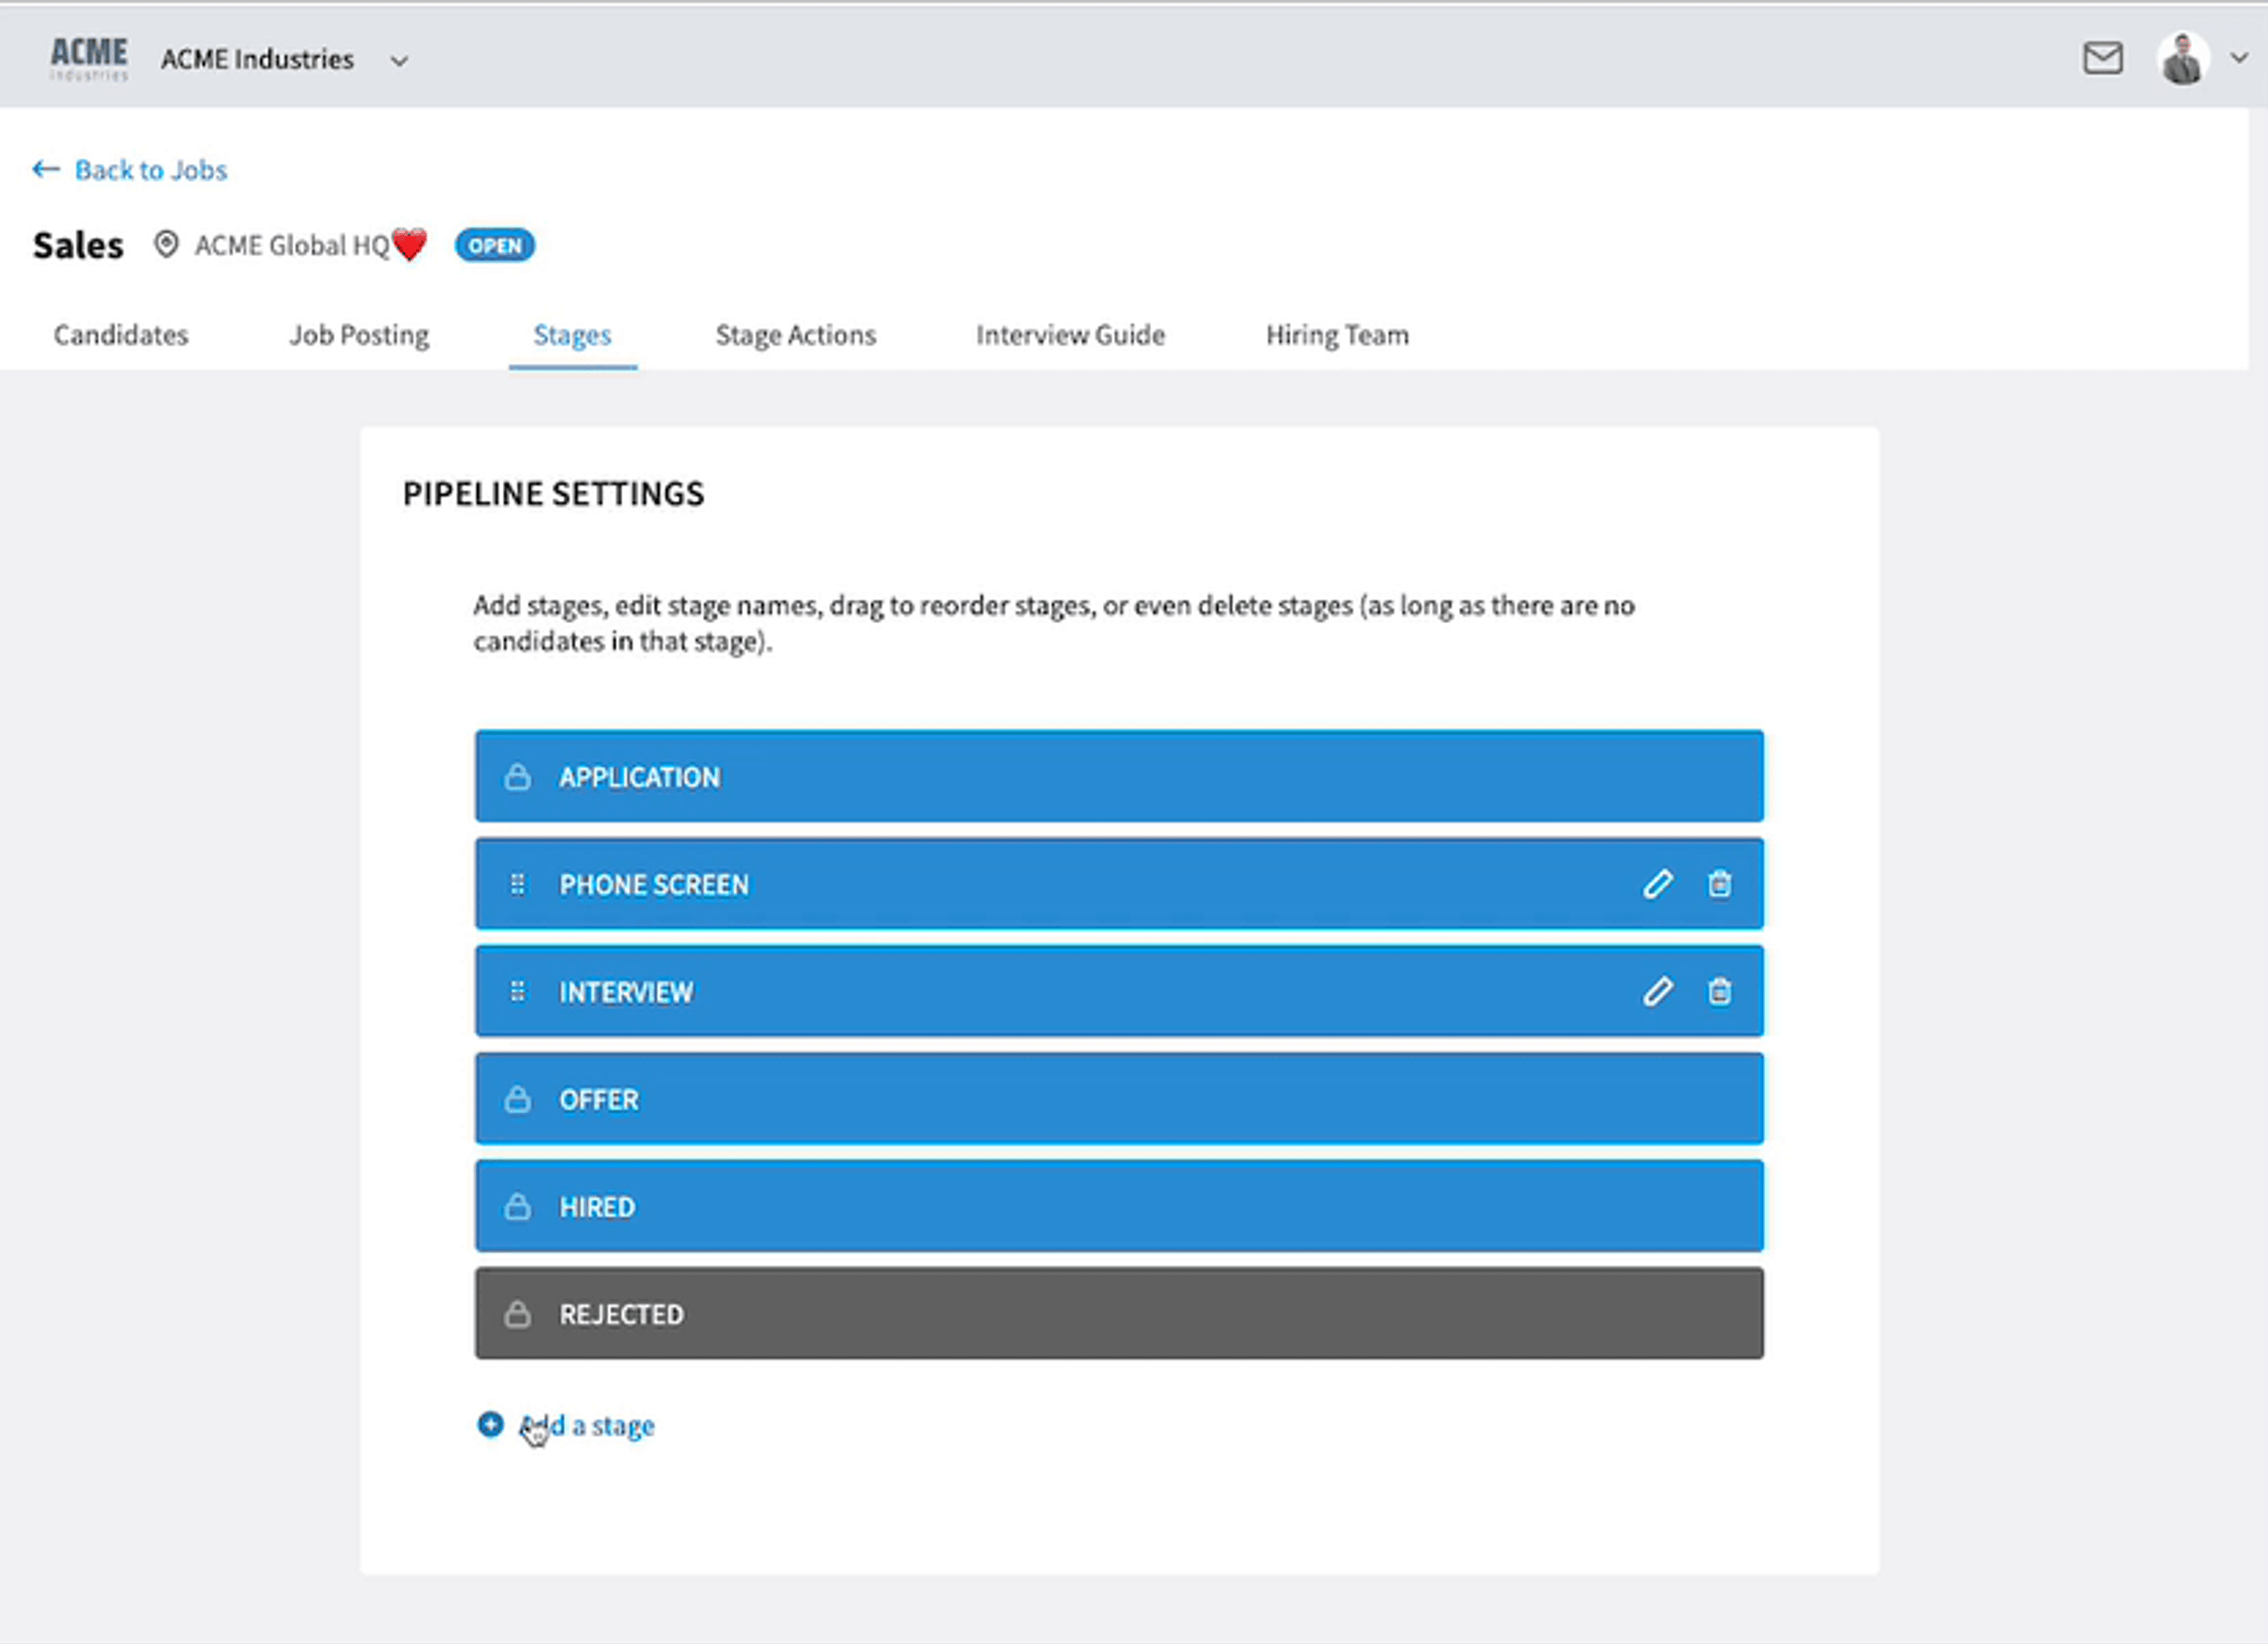Select the HIRED stage label
2268x1644 pixels.
point(597,1207)
